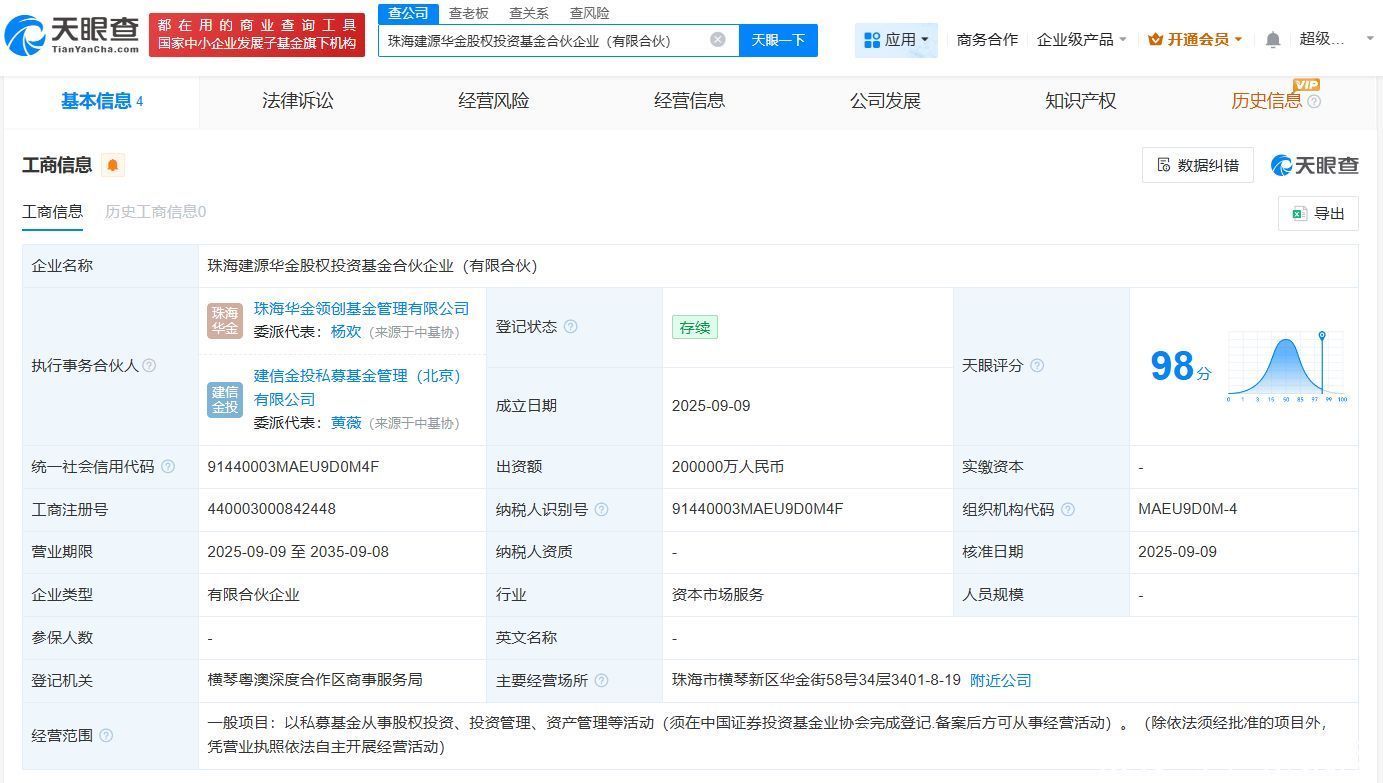Click help icon next to 天眼评分

(x=1037, y=366)
